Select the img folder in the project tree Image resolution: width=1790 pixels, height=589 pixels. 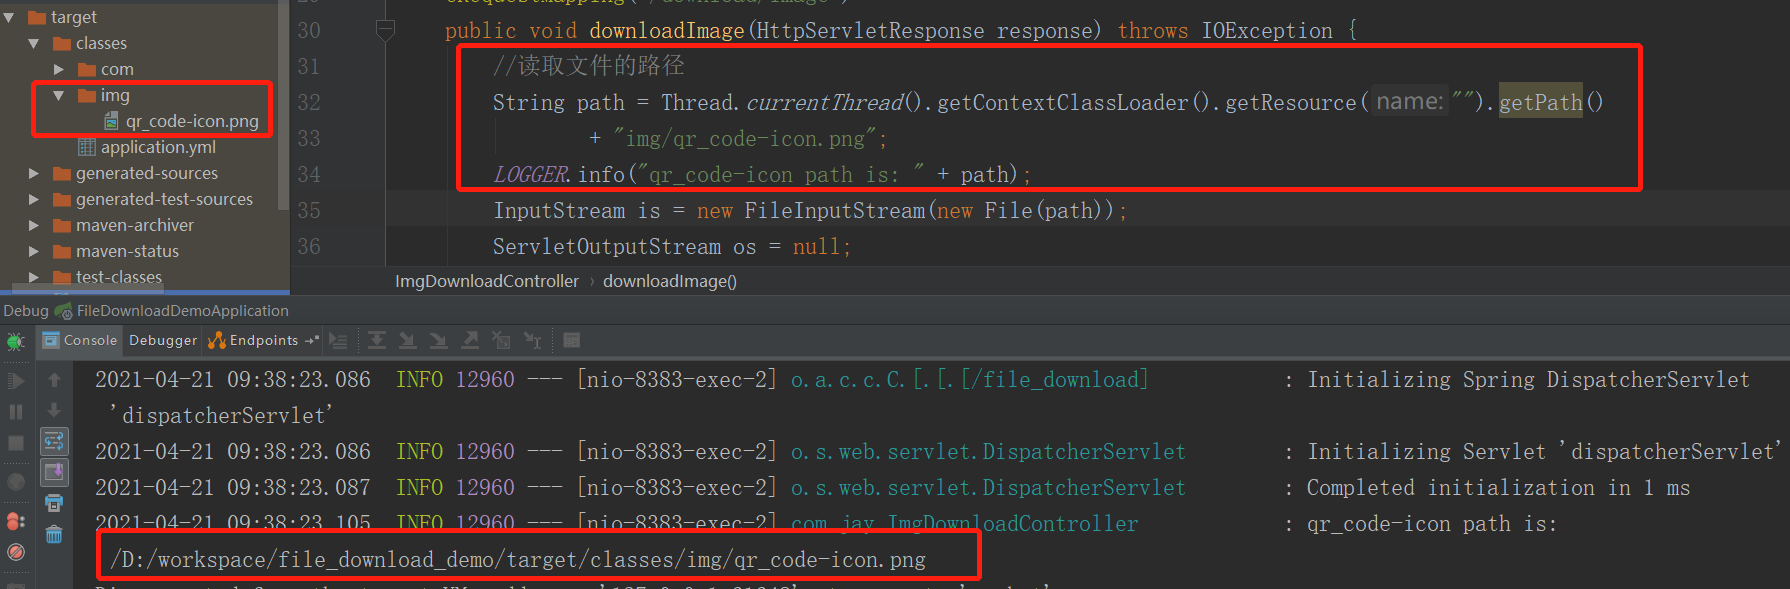pyautogui.click(x=104, y=95)
